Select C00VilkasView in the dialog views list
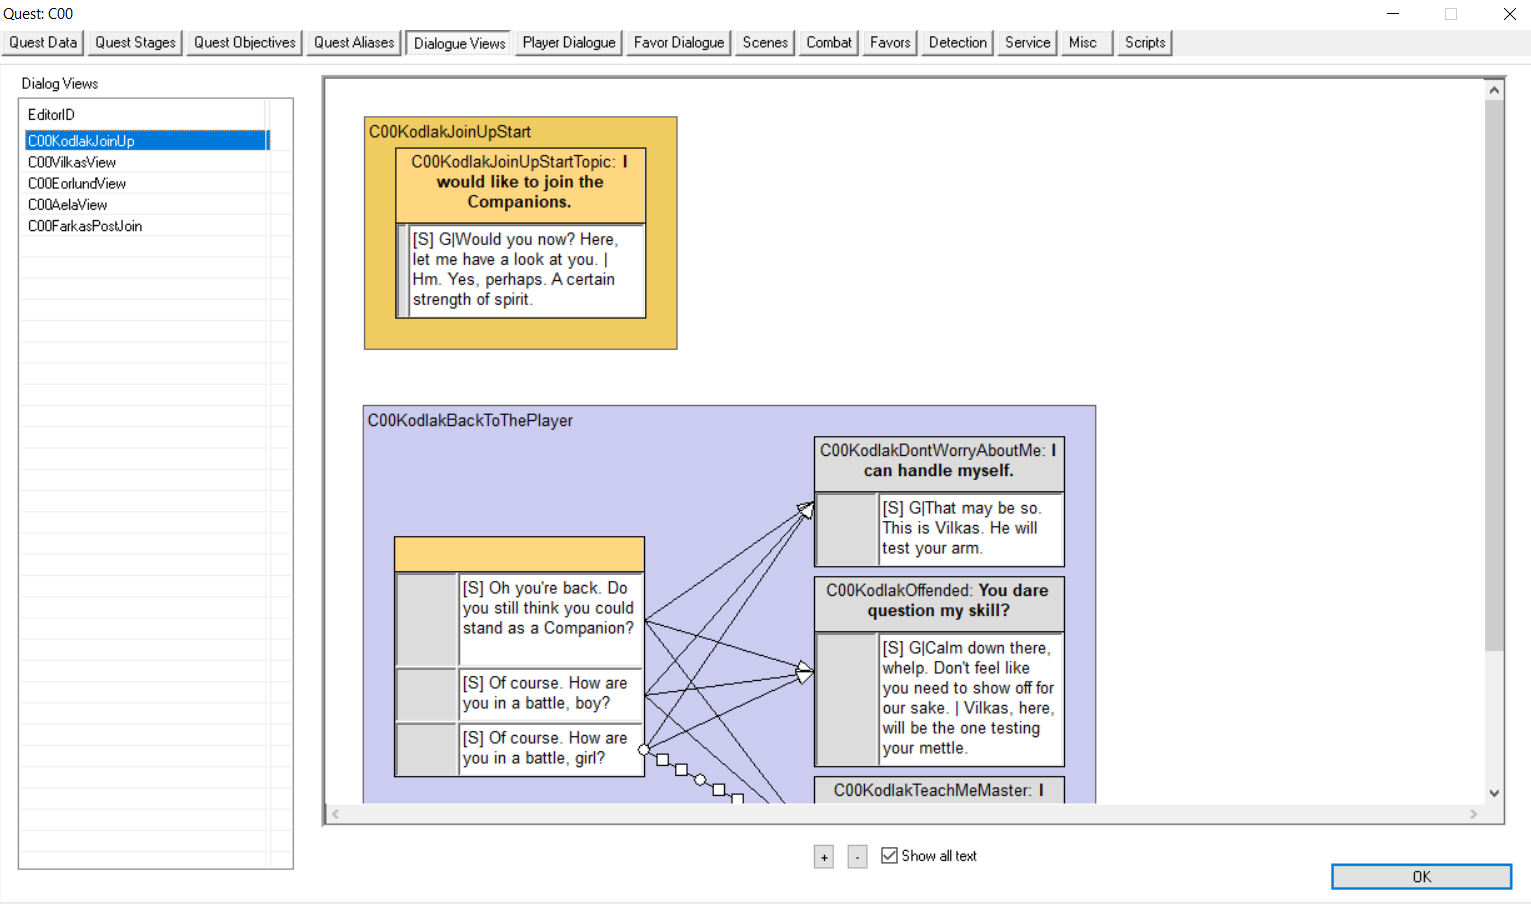 click(72, 162)
